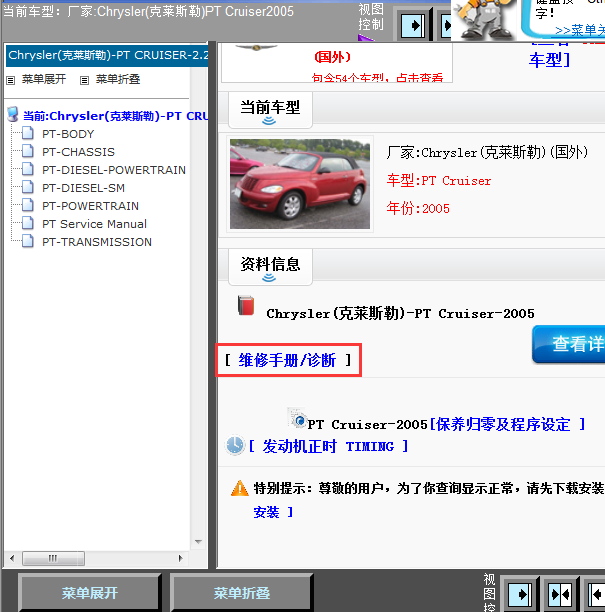Click the Chrysler wing logo
605x612 pixels.
click(256, 47)
